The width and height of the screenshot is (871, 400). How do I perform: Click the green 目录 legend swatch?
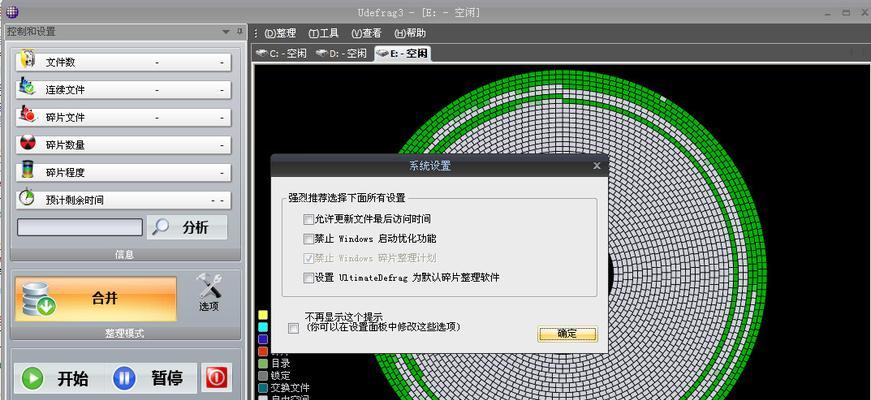click(263, 363)
